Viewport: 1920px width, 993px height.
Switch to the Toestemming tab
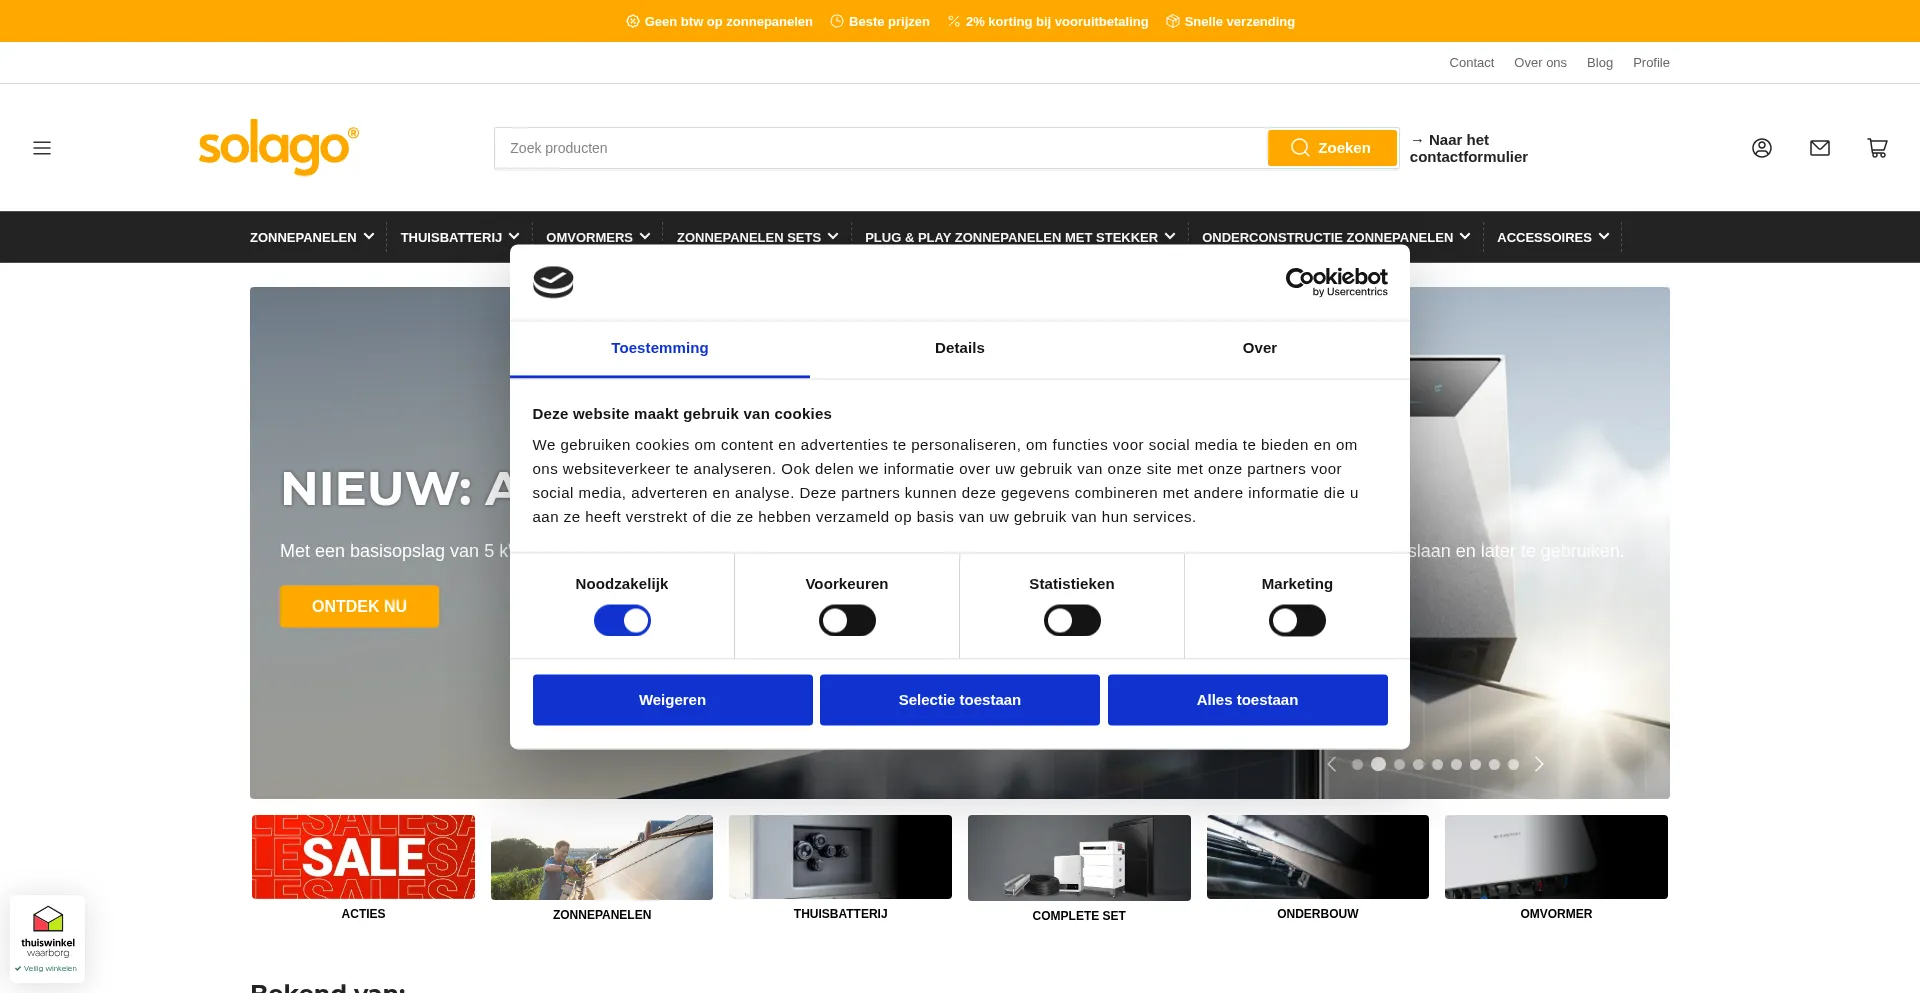tap(660, 349)
